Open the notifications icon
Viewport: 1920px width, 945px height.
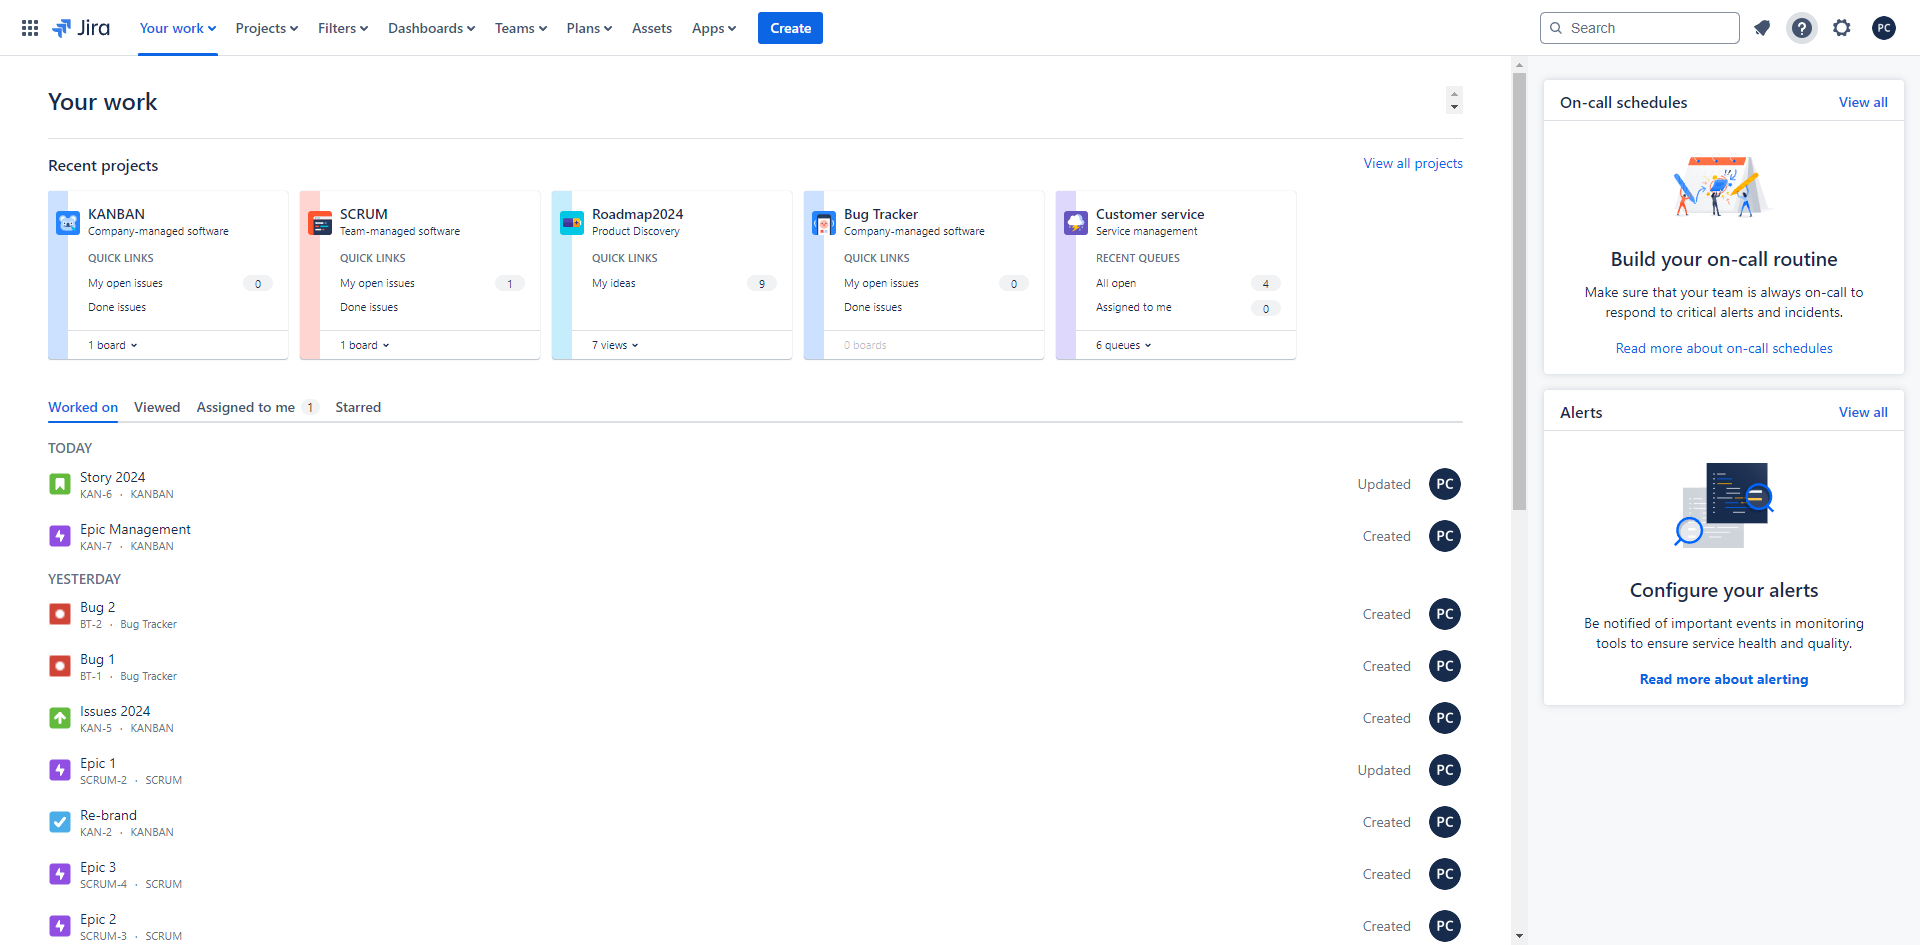1762,28
